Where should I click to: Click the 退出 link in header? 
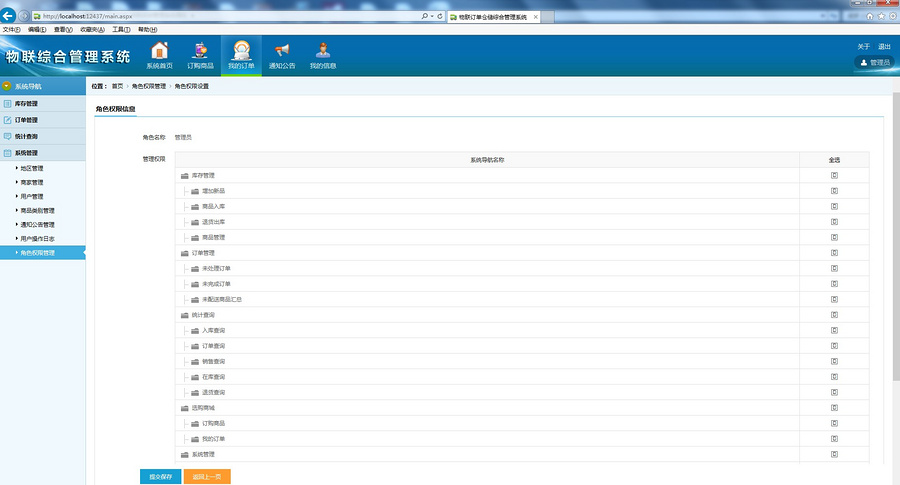[x=884, y=46]
